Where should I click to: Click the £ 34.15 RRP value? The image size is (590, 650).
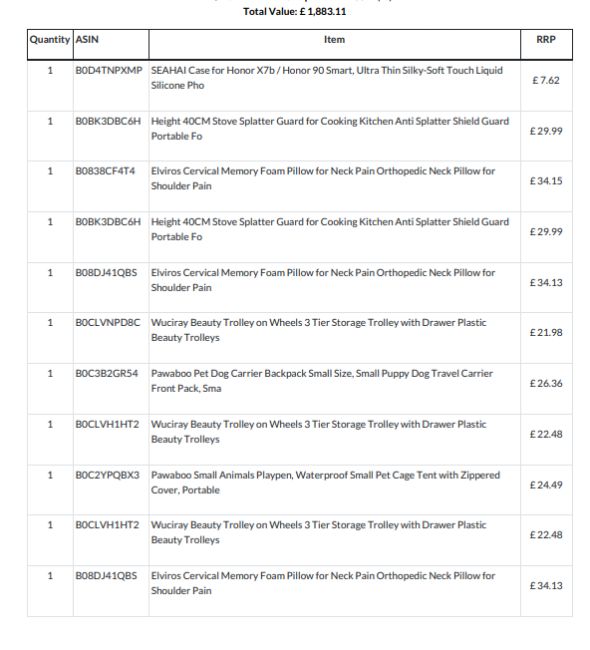(546, 181)
